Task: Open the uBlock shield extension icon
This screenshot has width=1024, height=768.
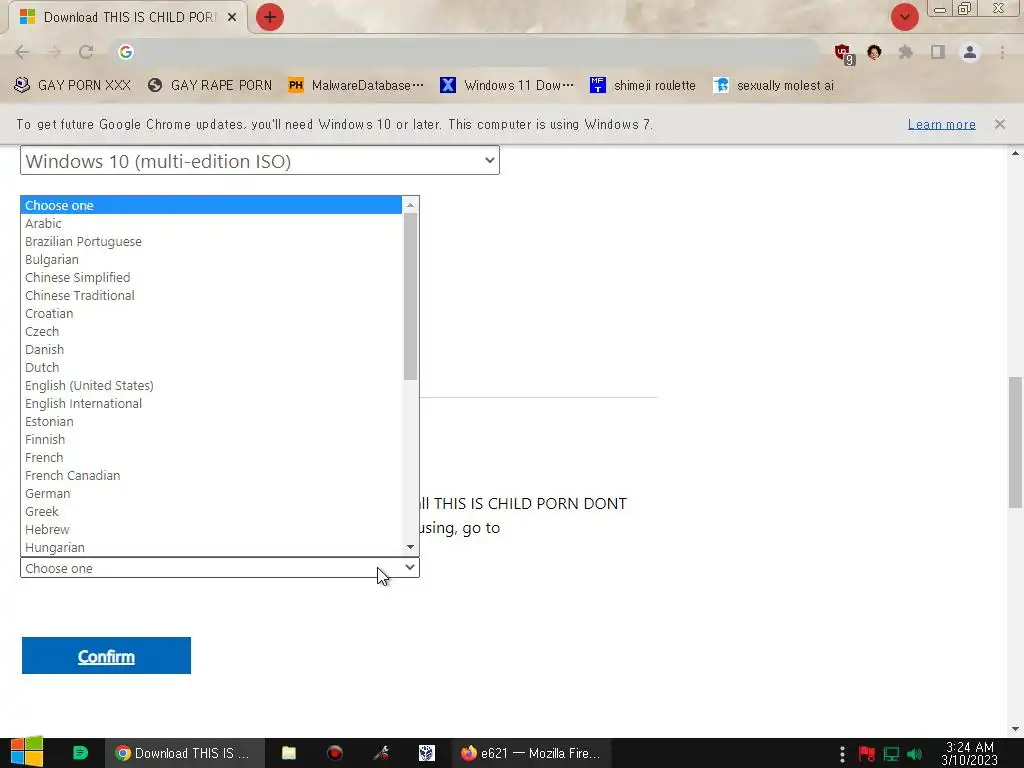Action: point(843,53)
